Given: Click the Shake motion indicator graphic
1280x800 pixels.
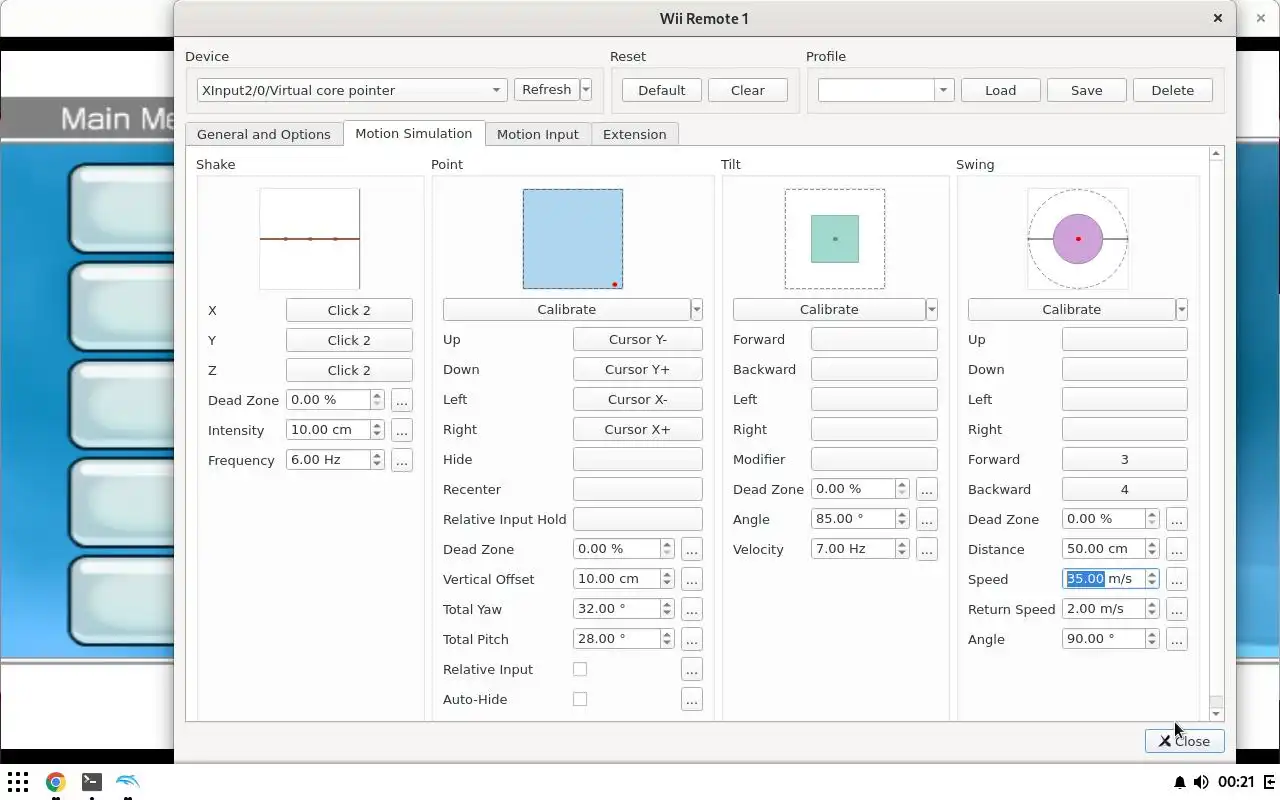Looking at the screenshot, I should coord(310,239).
